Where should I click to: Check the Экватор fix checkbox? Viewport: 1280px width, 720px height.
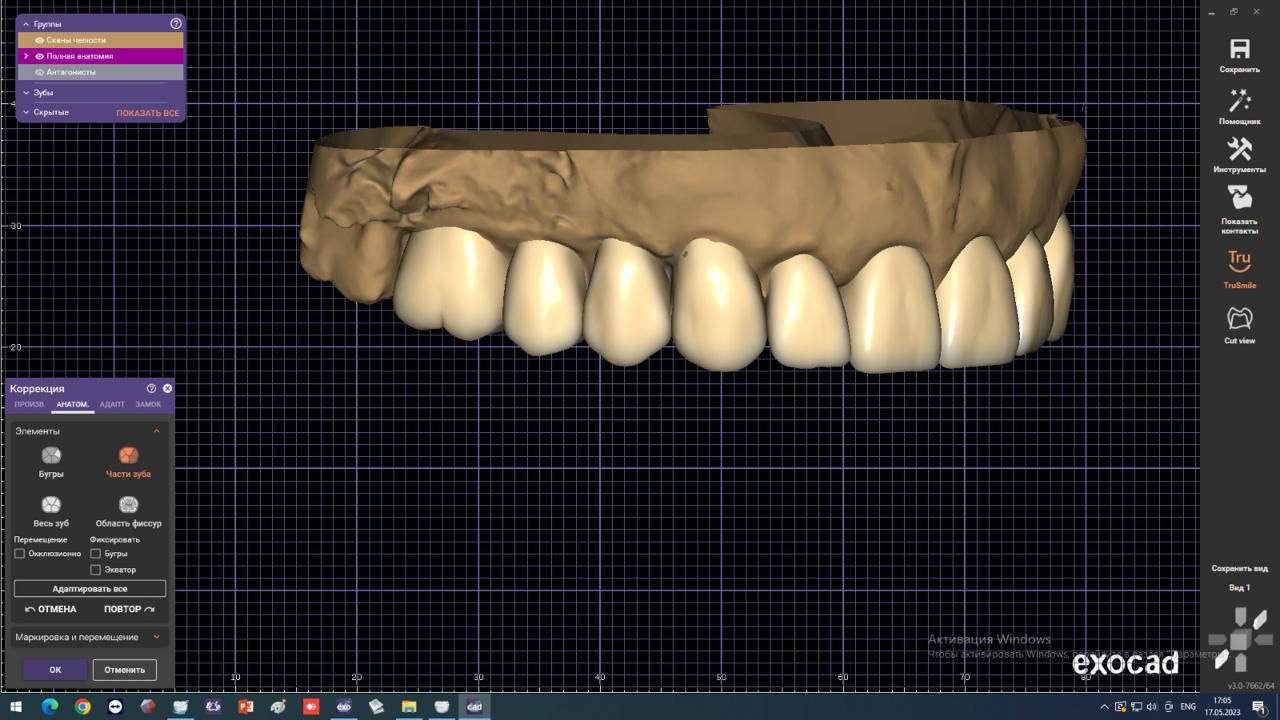(96, 570)
